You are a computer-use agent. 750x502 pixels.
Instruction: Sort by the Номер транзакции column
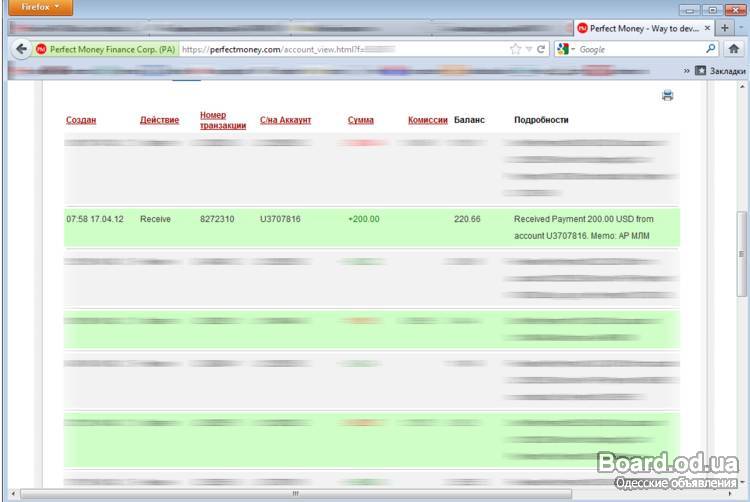tap(222, 120)
